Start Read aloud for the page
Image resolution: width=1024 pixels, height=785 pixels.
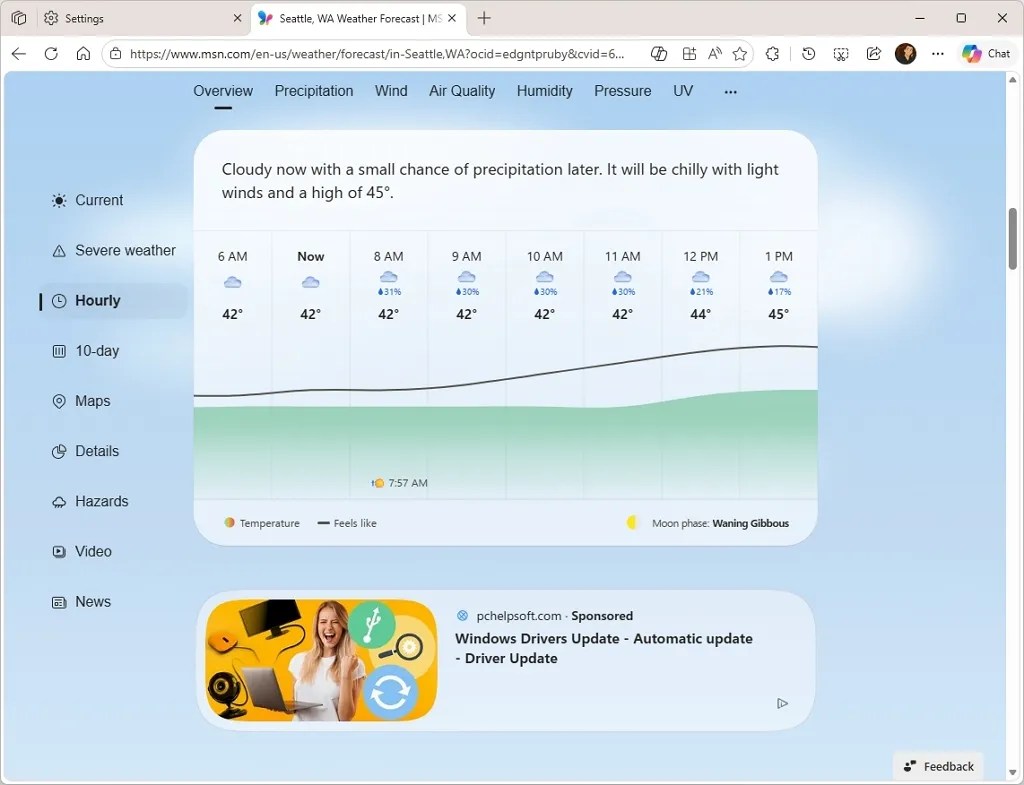pyautogui.click(x=715, y=54)
